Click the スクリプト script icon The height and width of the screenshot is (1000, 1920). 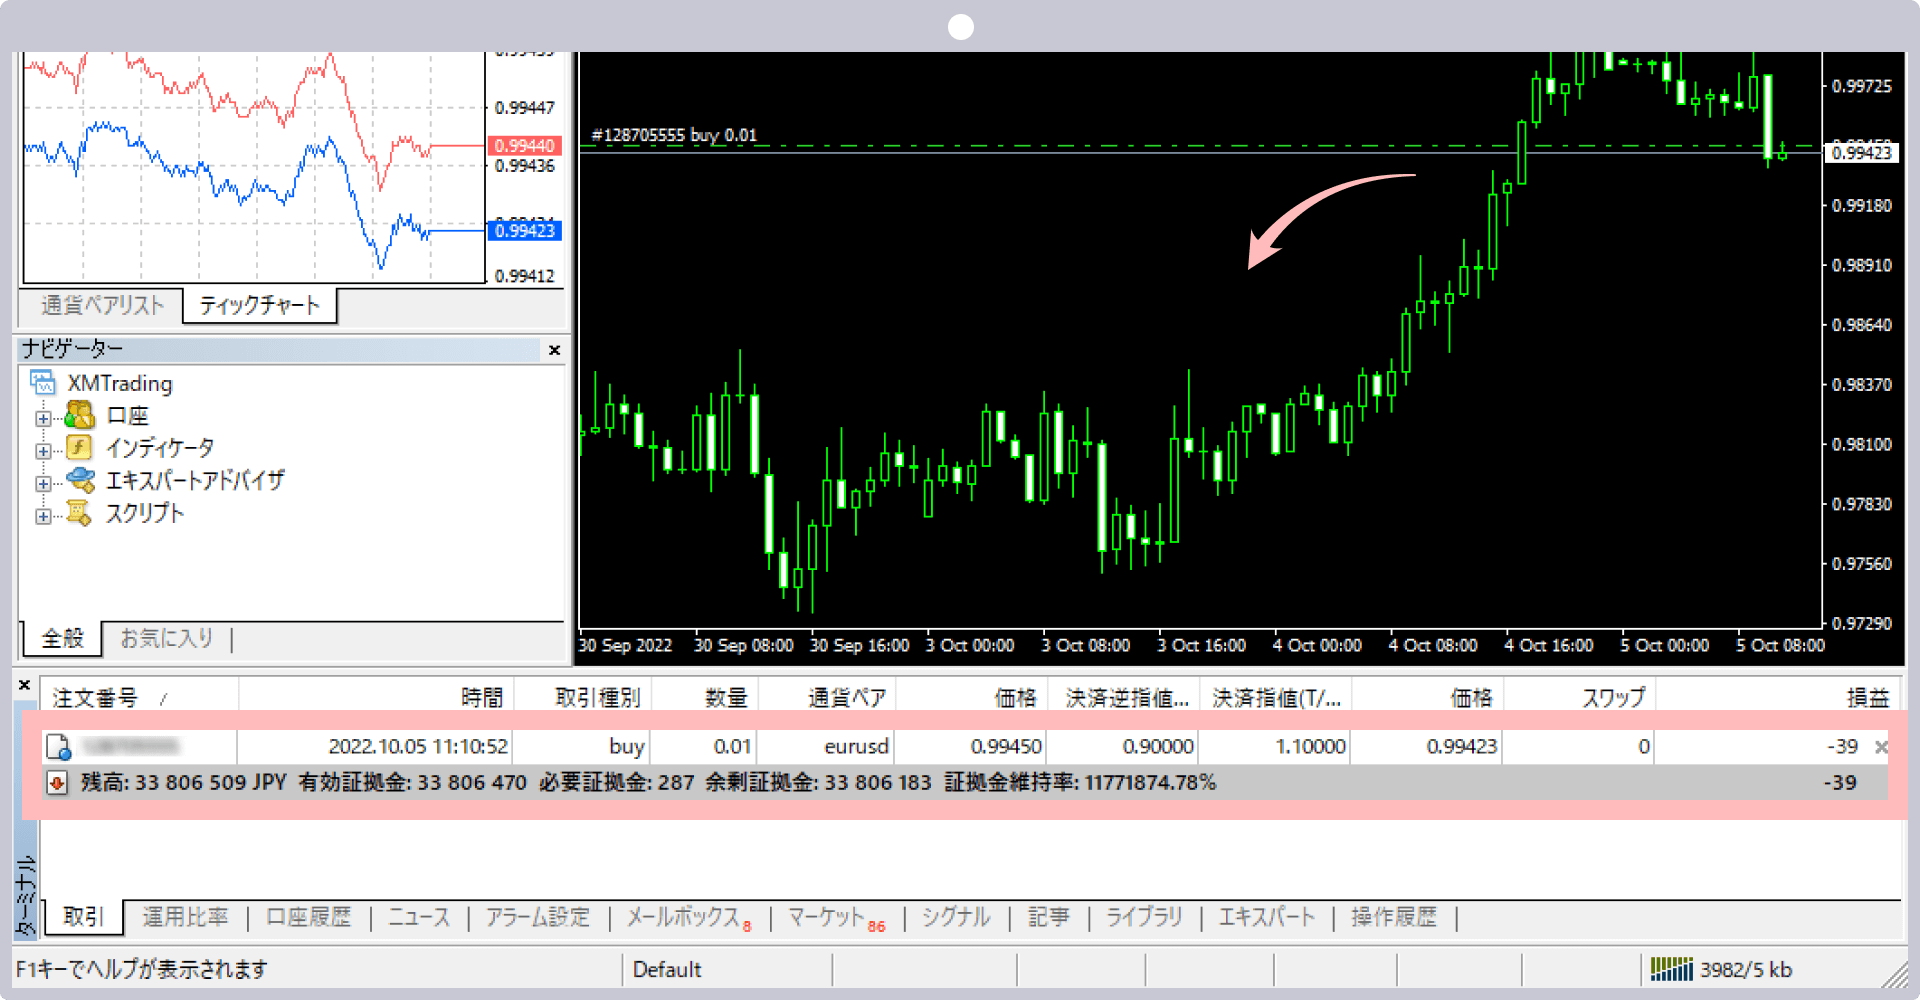(x=80, y=513)
